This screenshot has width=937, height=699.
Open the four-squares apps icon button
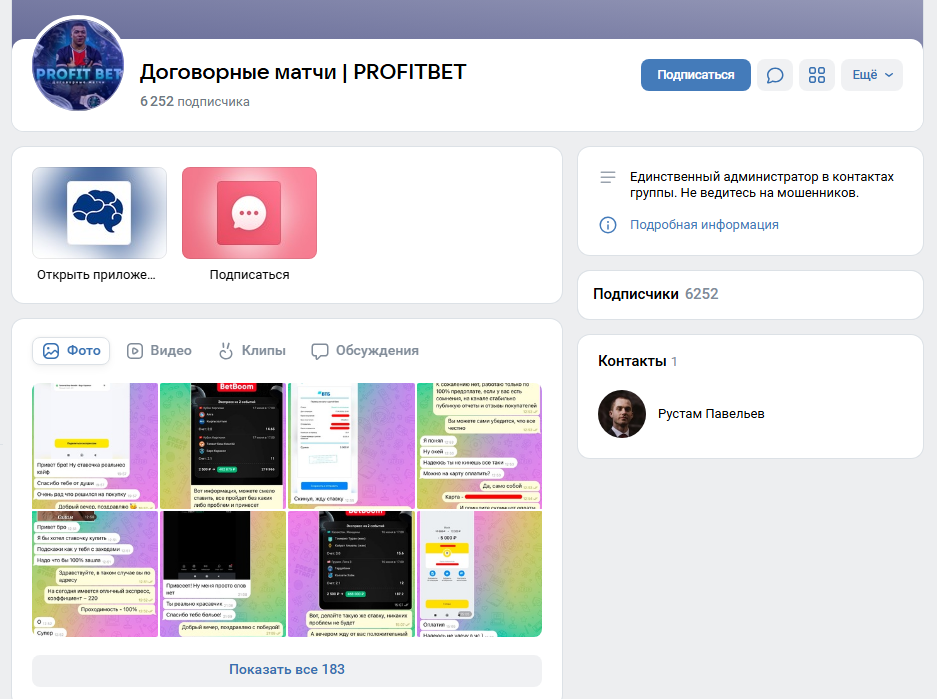pyautogui.click(x=817, y=75)
